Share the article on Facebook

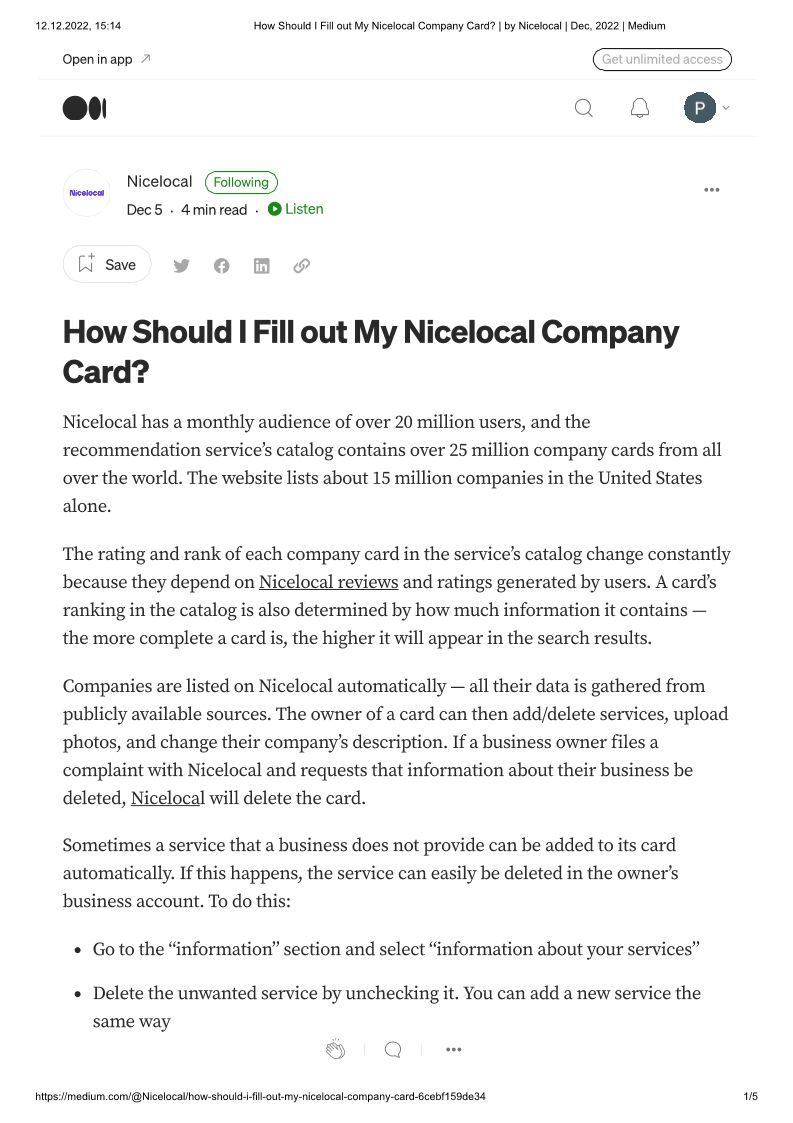[x=221, y=265]
